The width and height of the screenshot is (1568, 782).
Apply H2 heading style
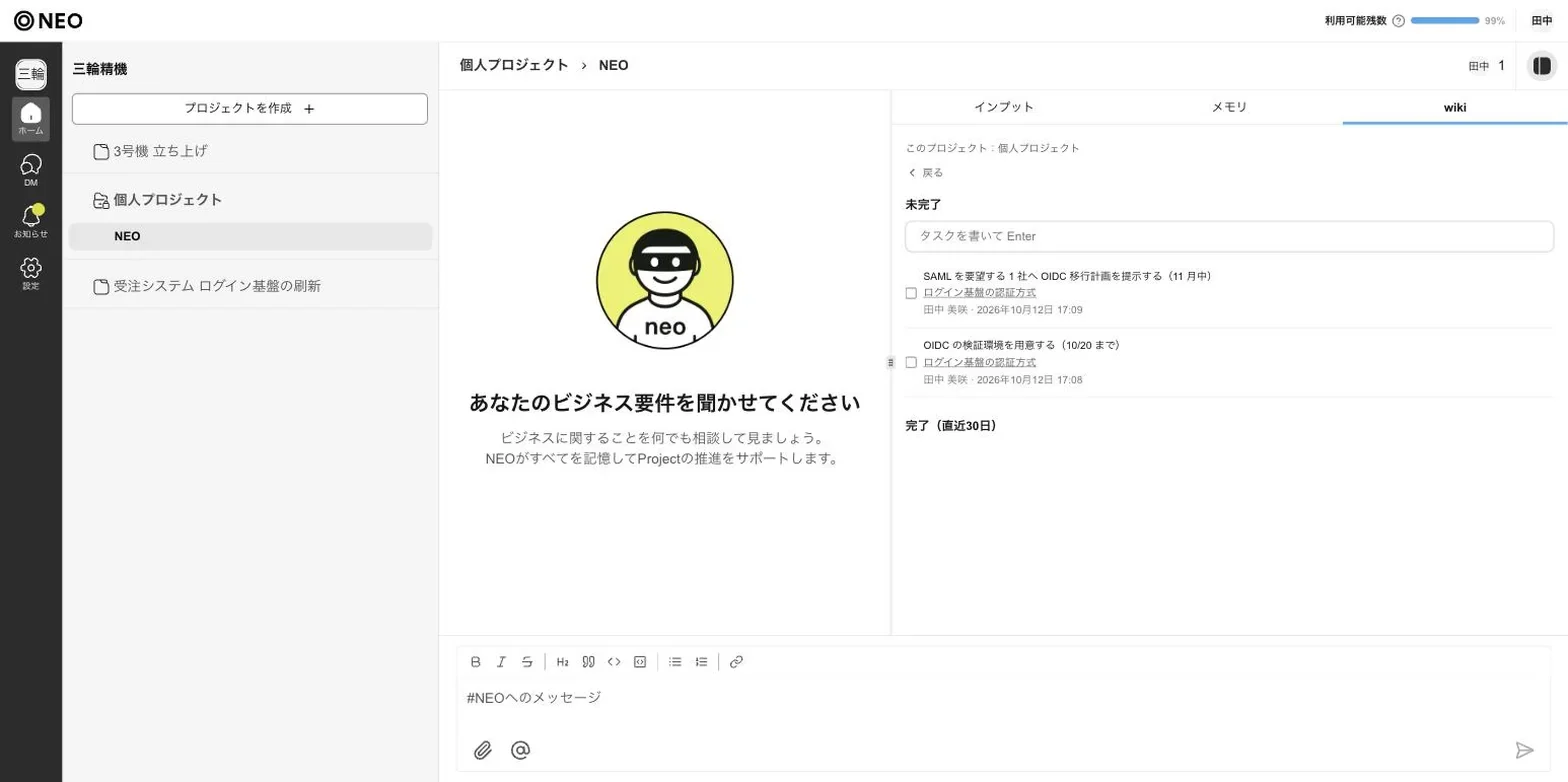coord(563,662)
